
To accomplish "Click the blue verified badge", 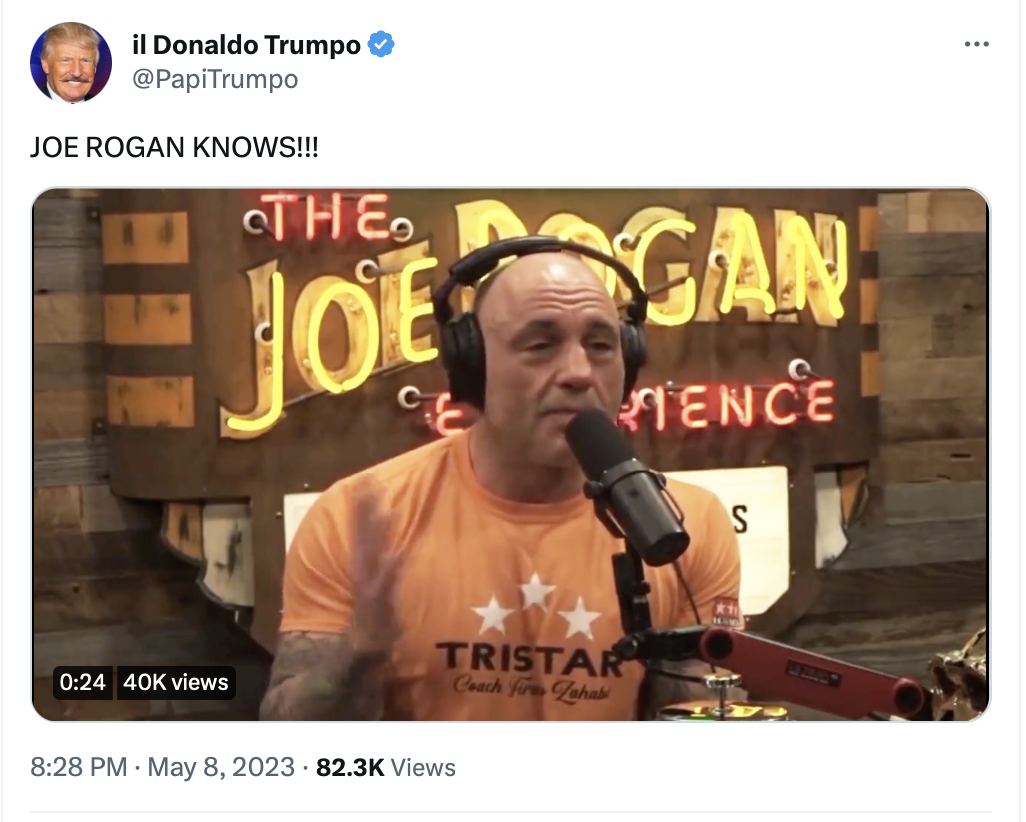I will click(381, 45).
